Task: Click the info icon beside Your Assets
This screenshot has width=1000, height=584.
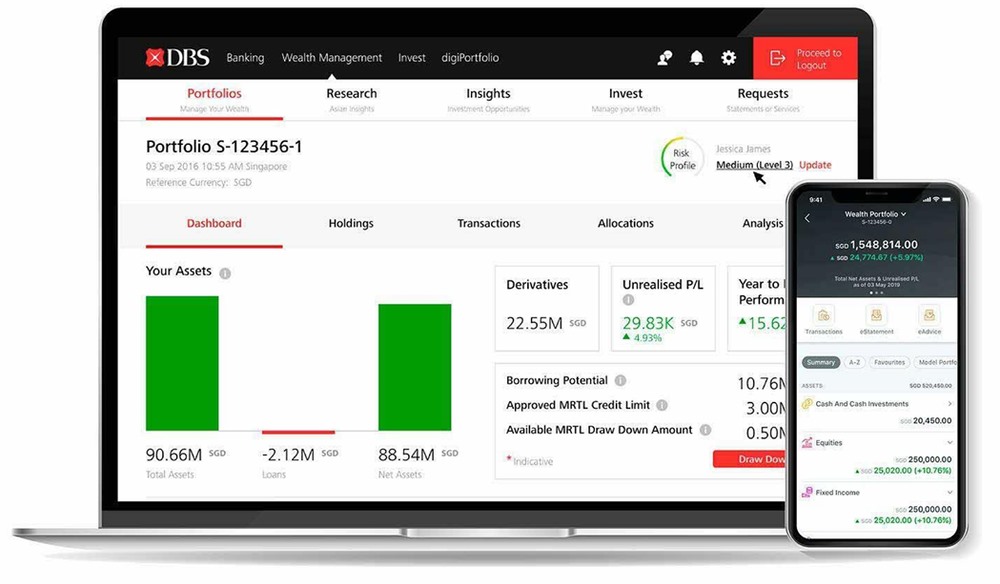Action: 225,273
